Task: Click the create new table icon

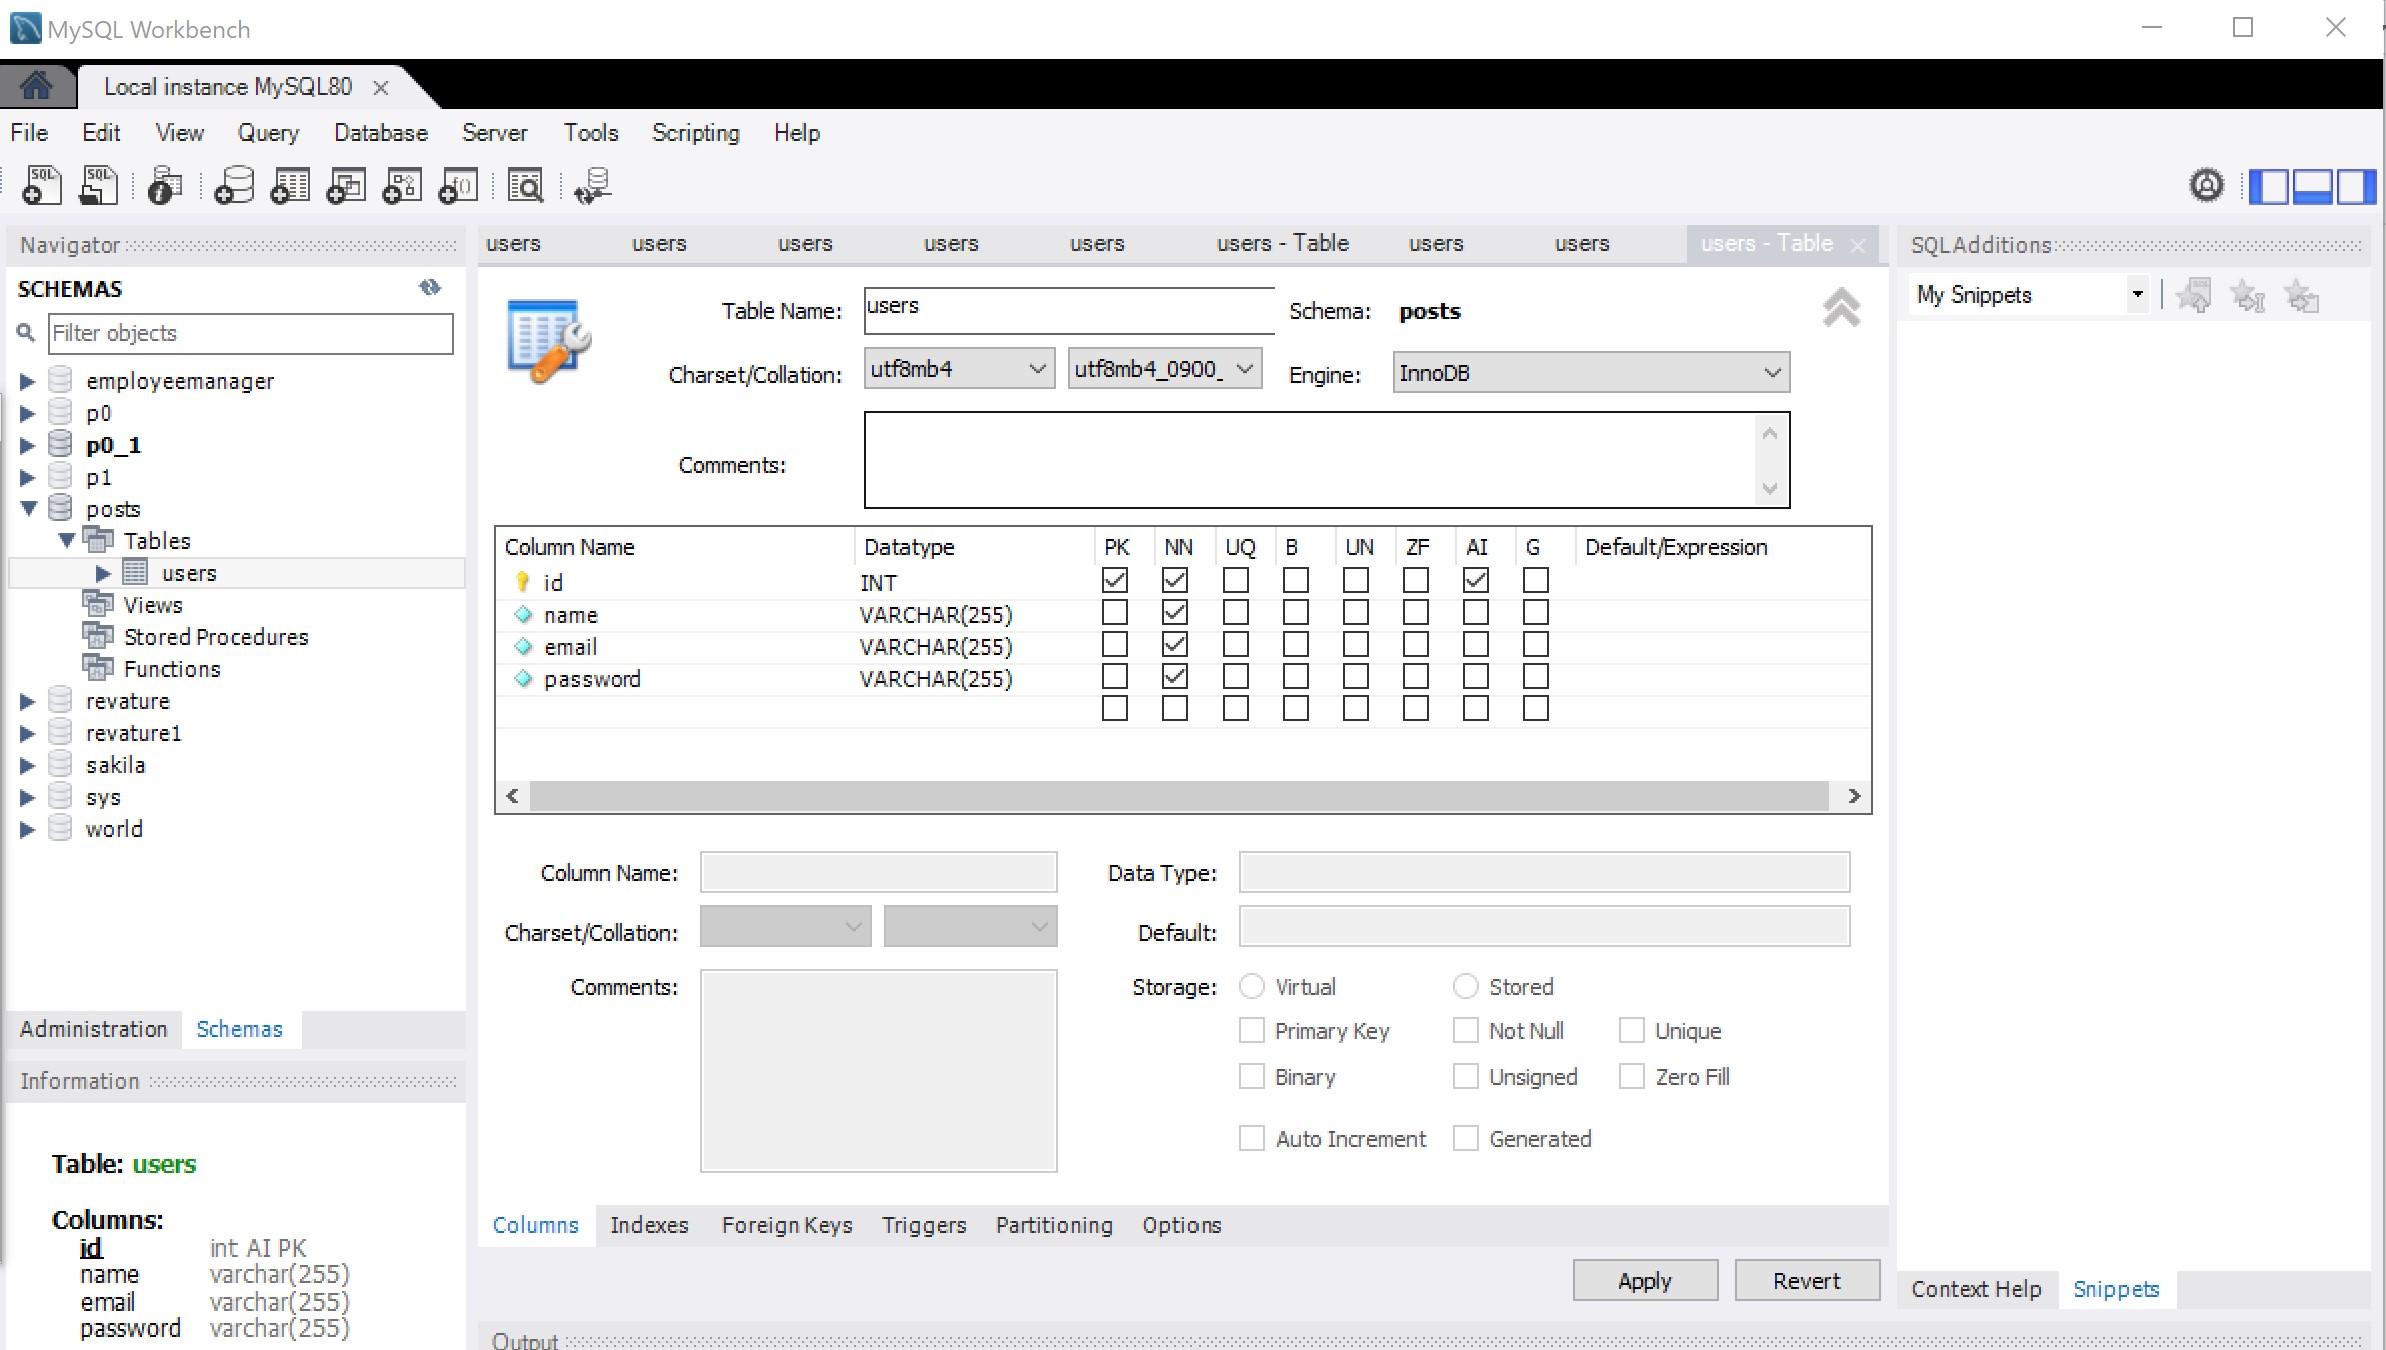Action: (290, 186)
